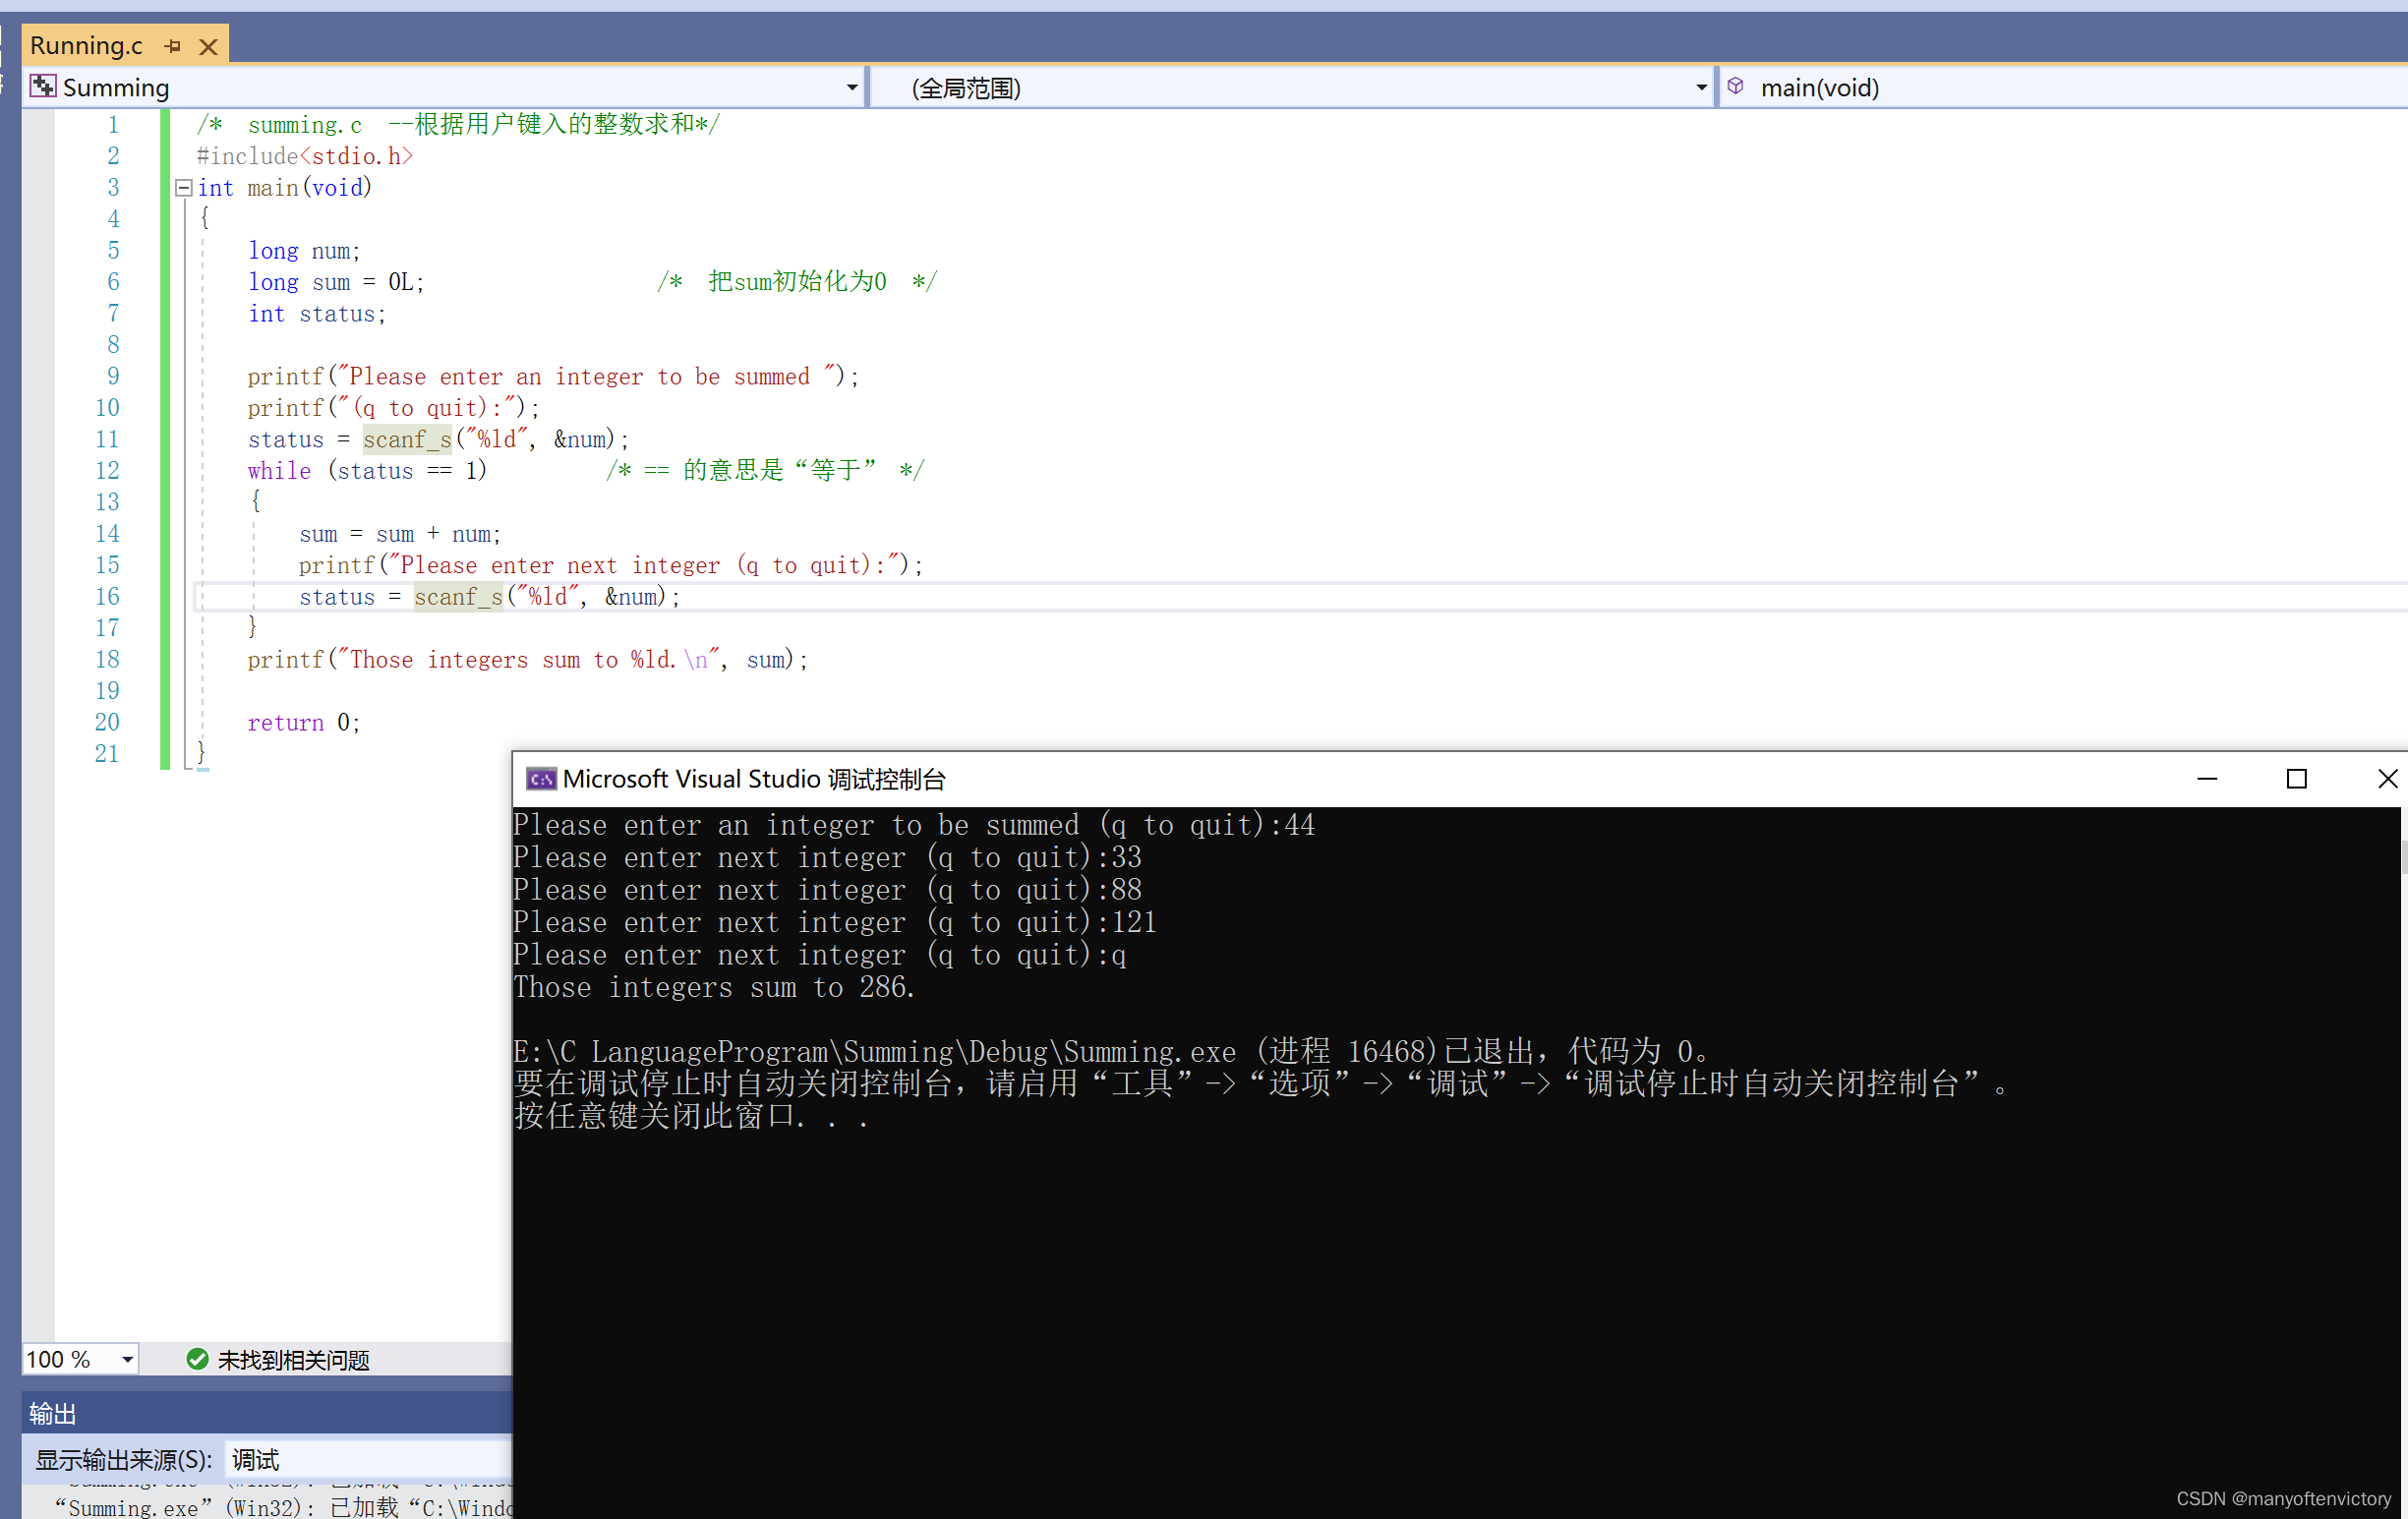Minimize the Microsoft Visual Studio 调试控制台 window
This screenshot has height=1519, width=2408.
[2207, 779]
